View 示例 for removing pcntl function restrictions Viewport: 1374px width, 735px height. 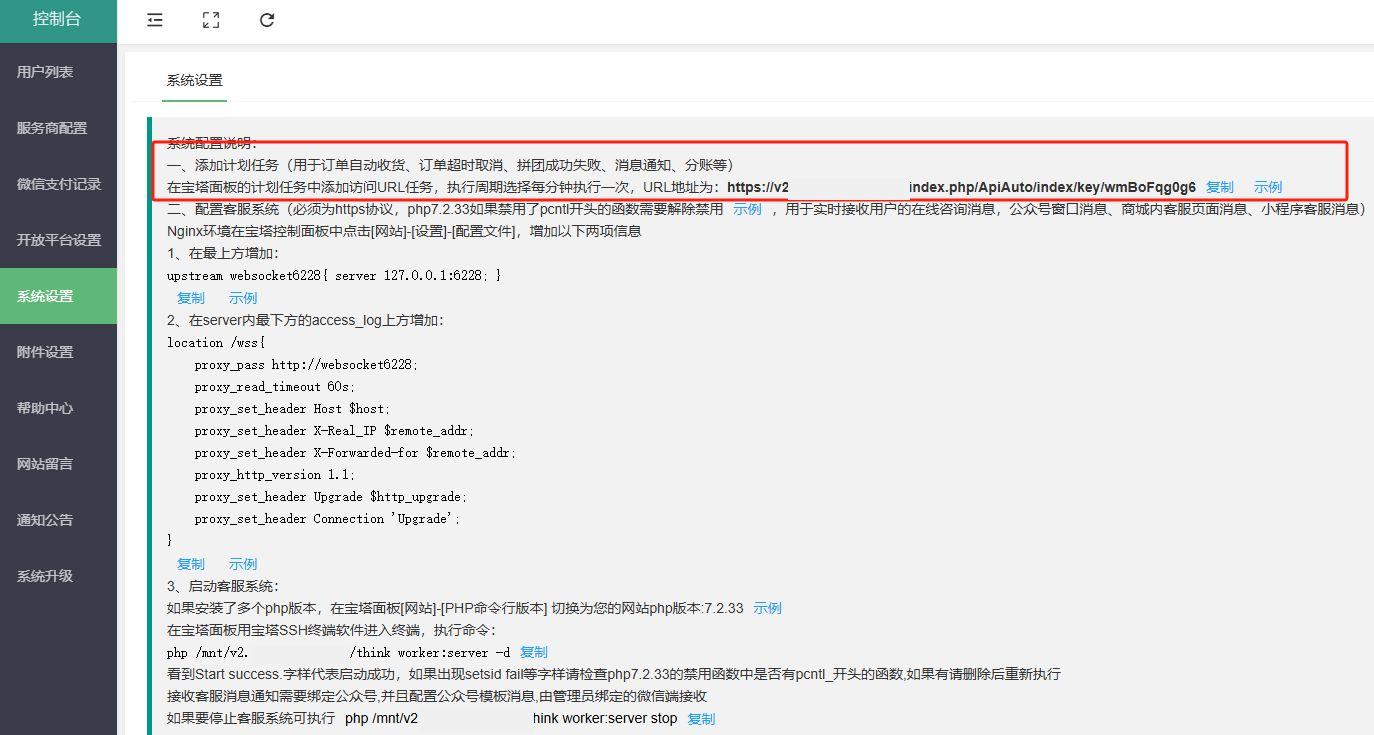point(747,209)
